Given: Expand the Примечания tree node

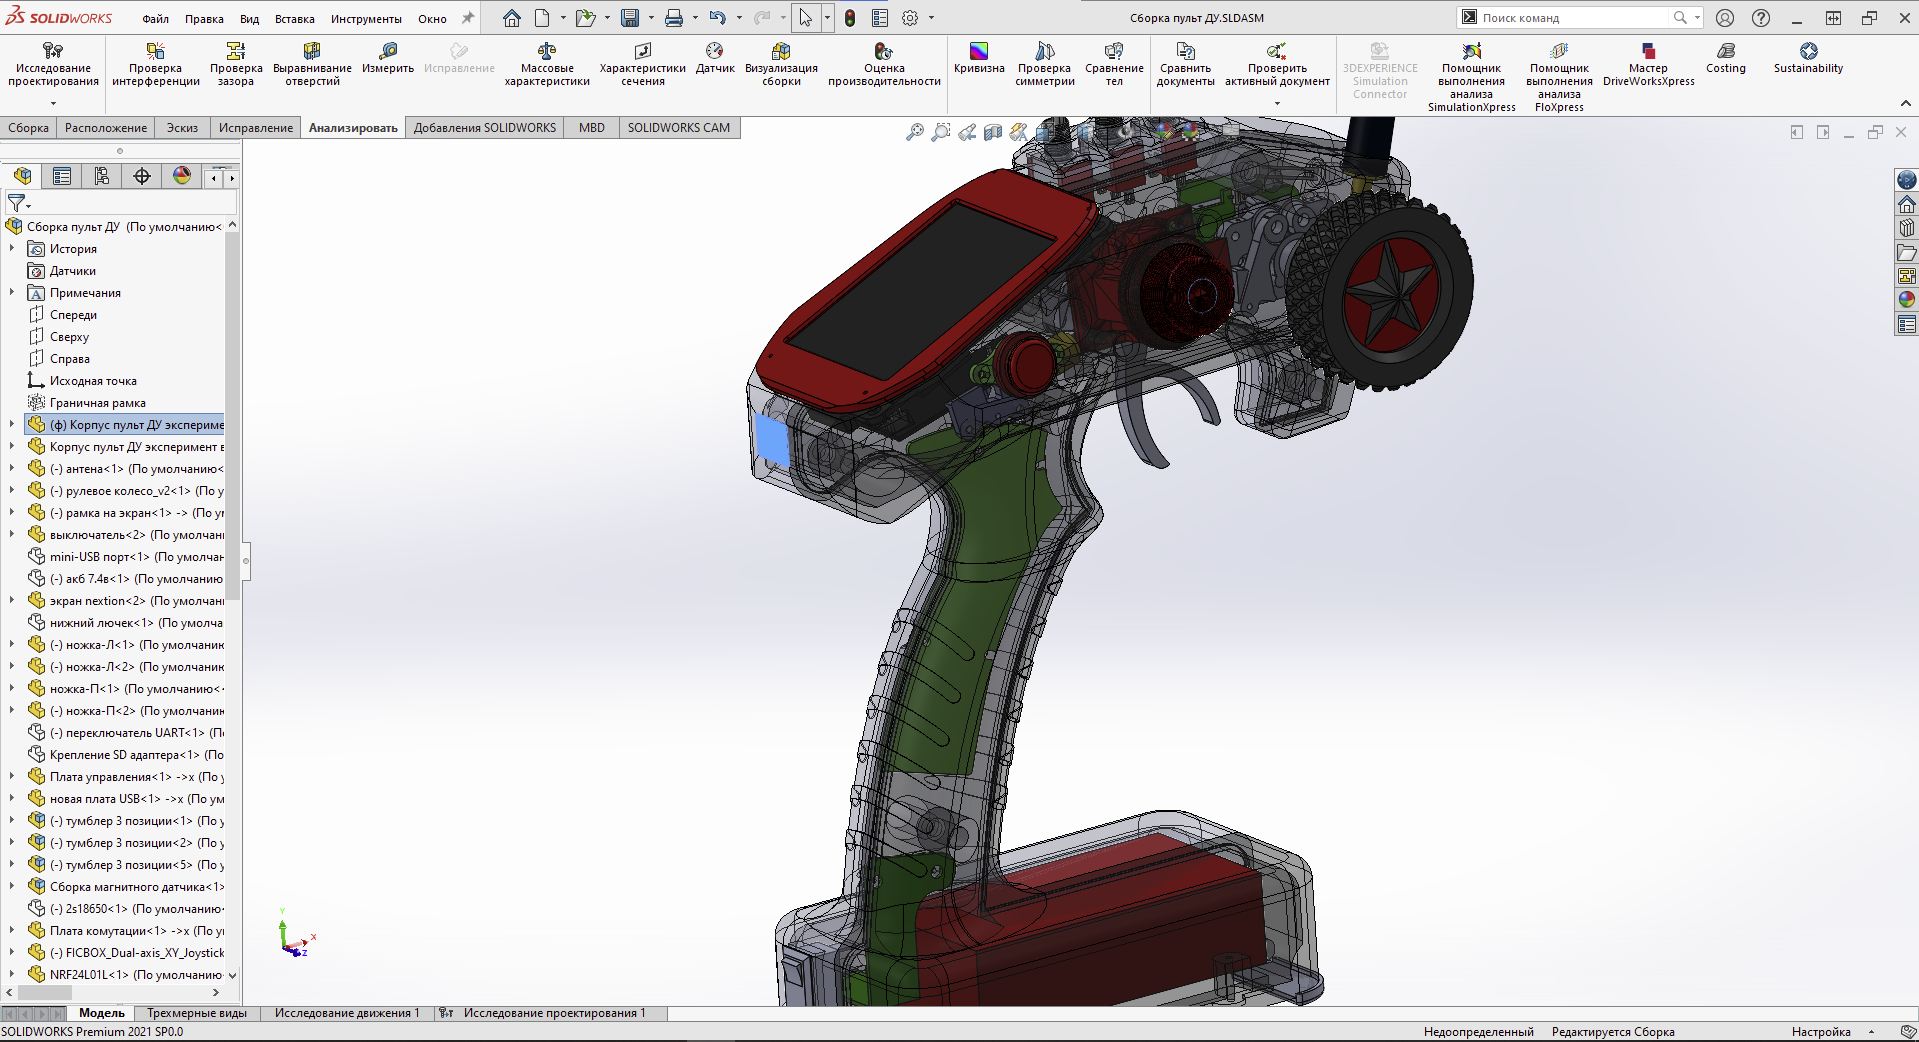Looking at the screenshot, I should (12, 292).
